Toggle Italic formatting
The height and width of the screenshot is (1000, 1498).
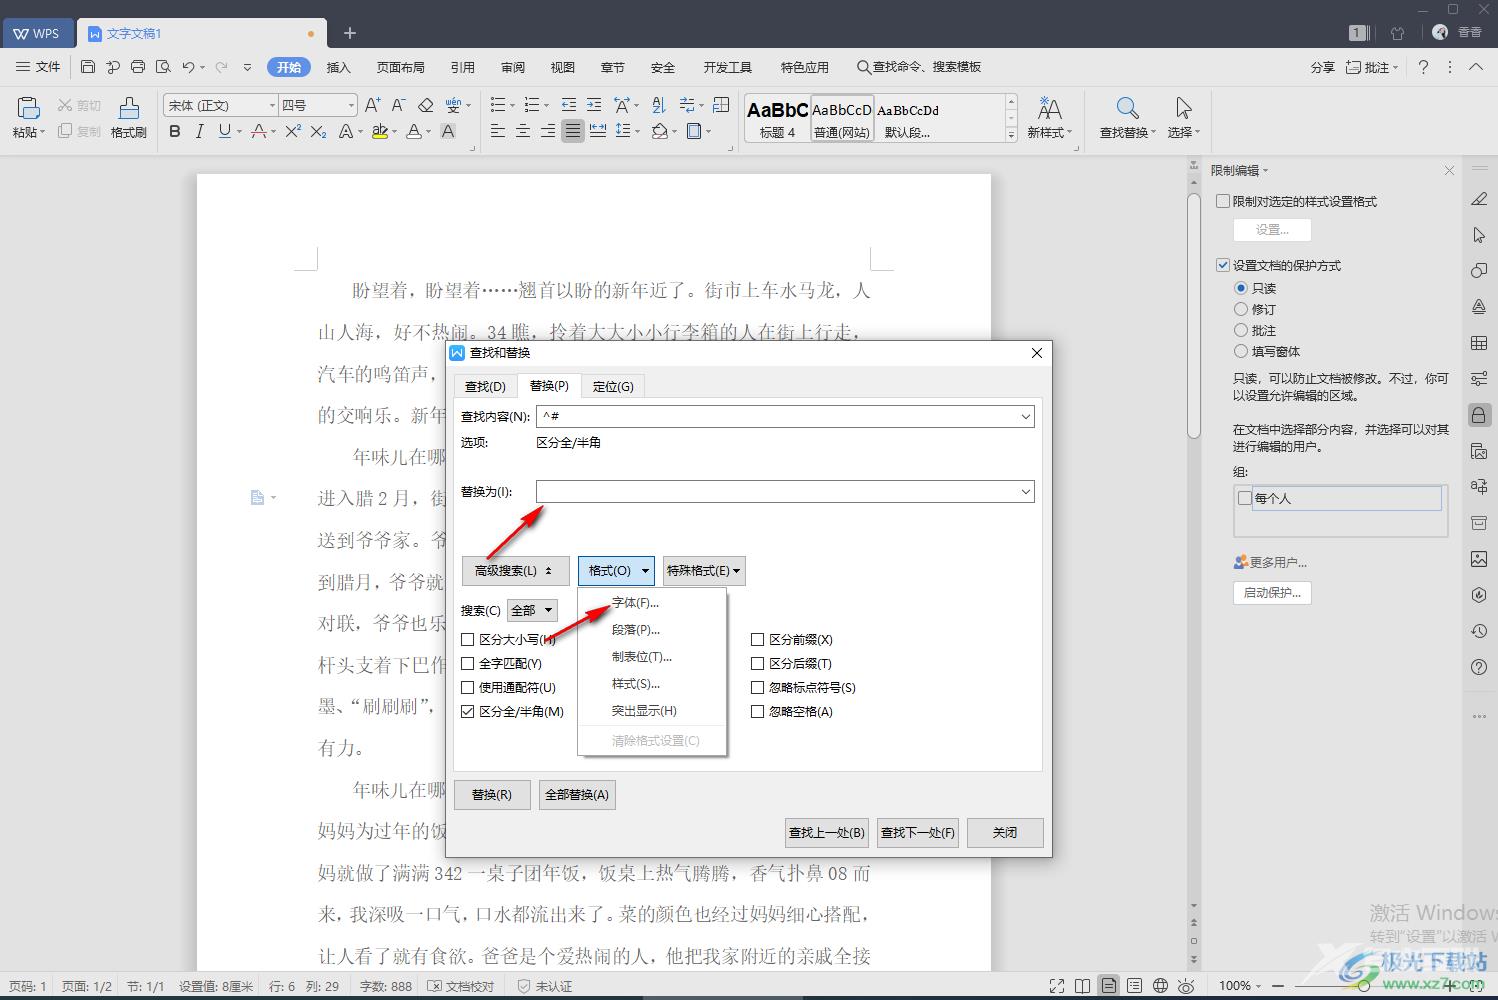tap(199, 131)
